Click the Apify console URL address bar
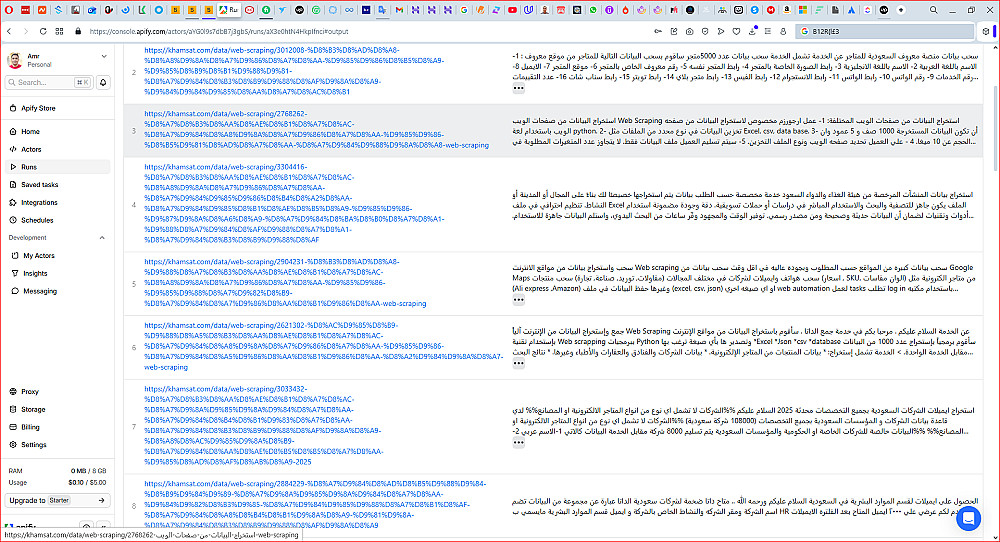1000x542 pixels. (219, 31)
